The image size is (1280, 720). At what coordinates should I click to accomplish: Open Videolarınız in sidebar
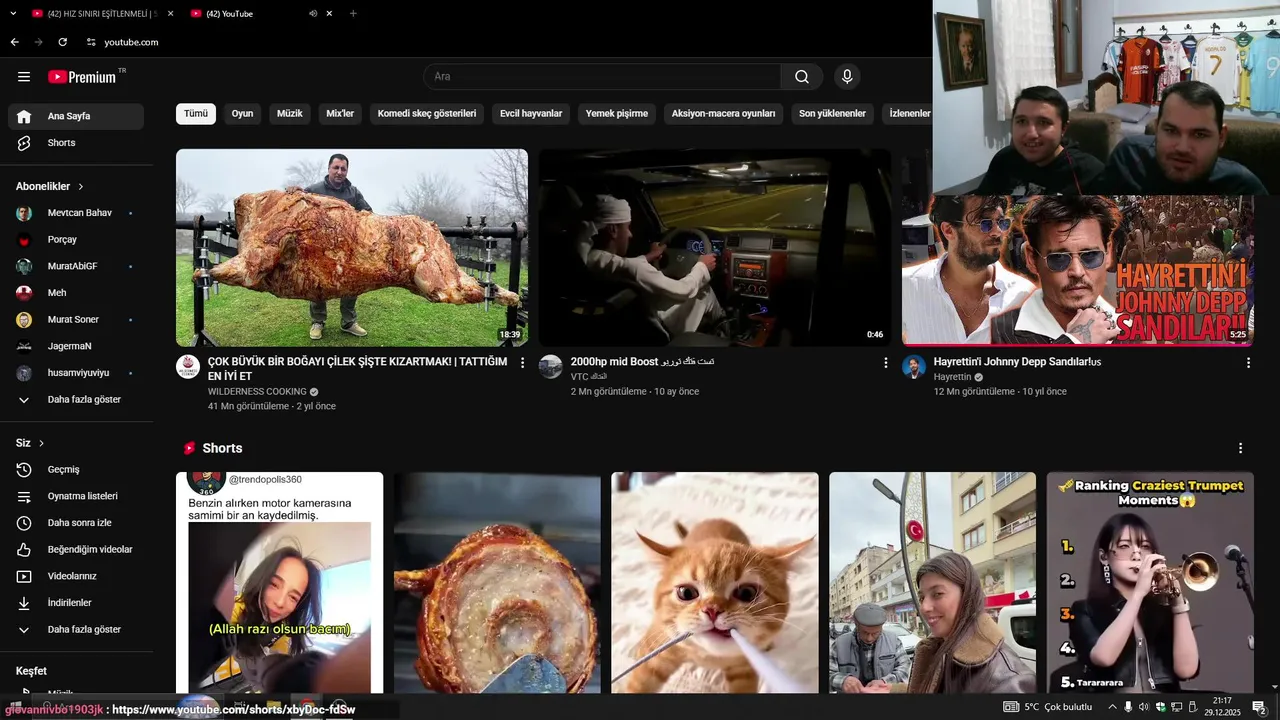[76, 576]
